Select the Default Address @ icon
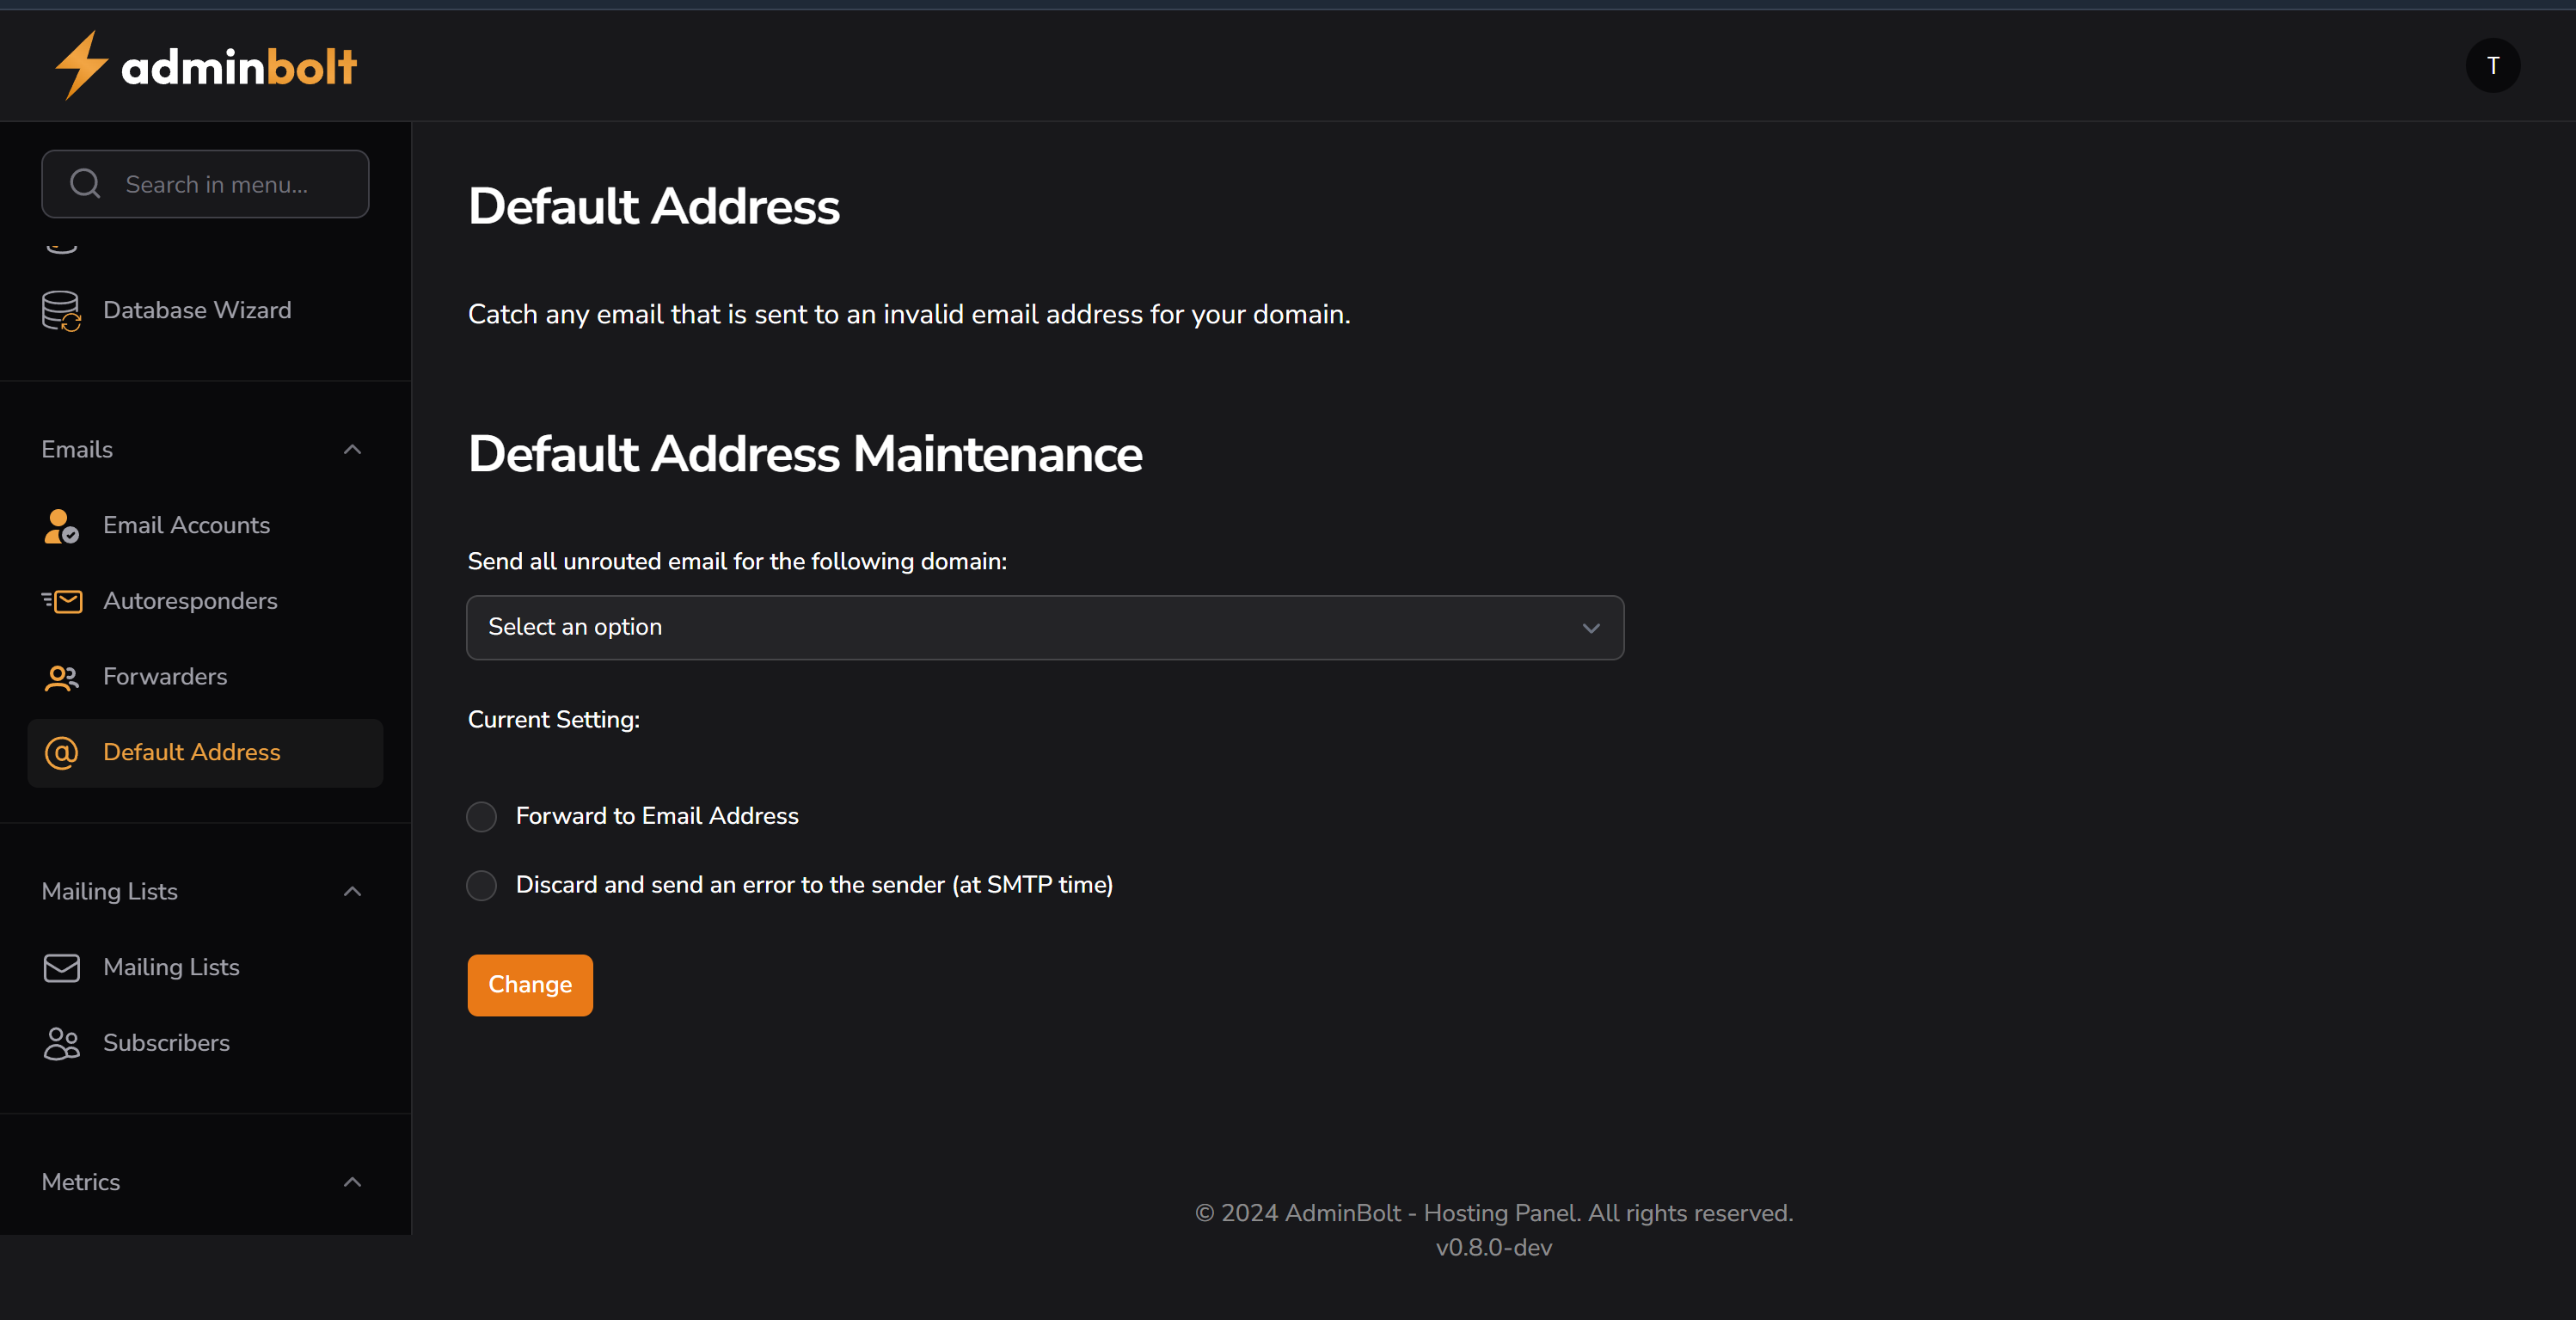Viewport: 2576px width, 1320px height. [61, 753]
